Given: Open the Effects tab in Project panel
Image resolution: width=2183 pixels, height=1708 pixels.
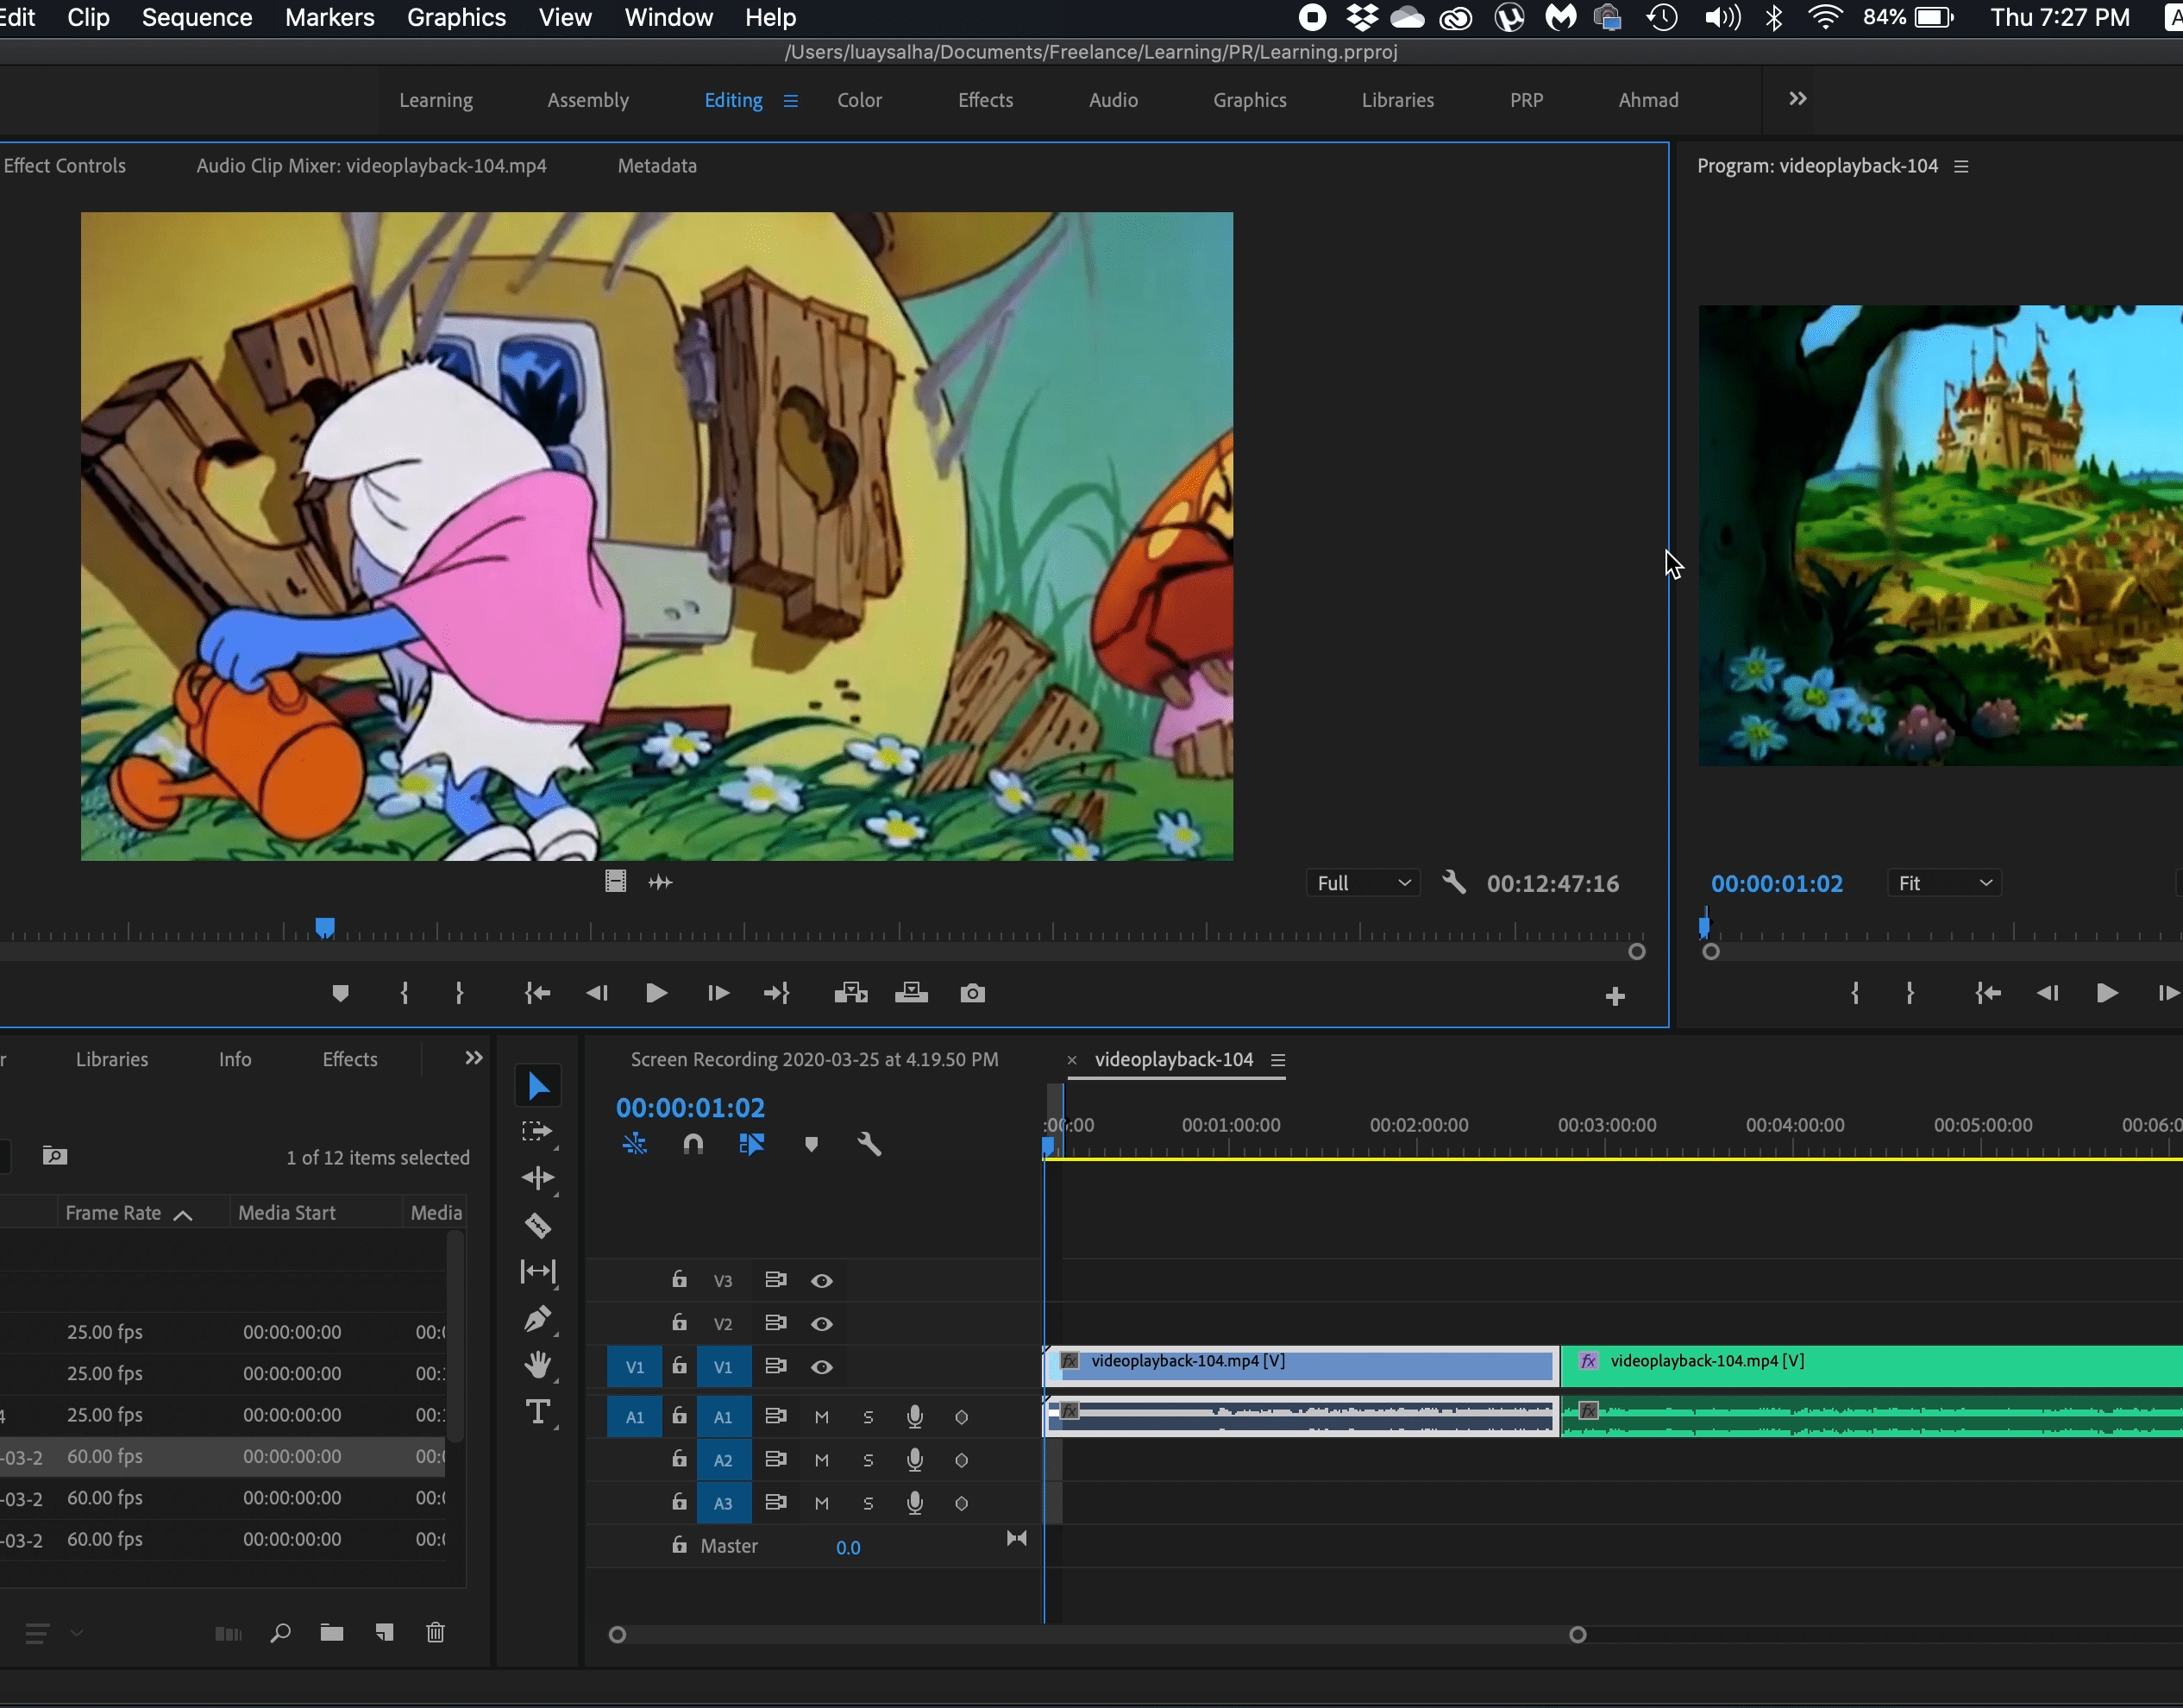Looking at the screenshot, I should pyautogui.click(x=350, y=1059).
